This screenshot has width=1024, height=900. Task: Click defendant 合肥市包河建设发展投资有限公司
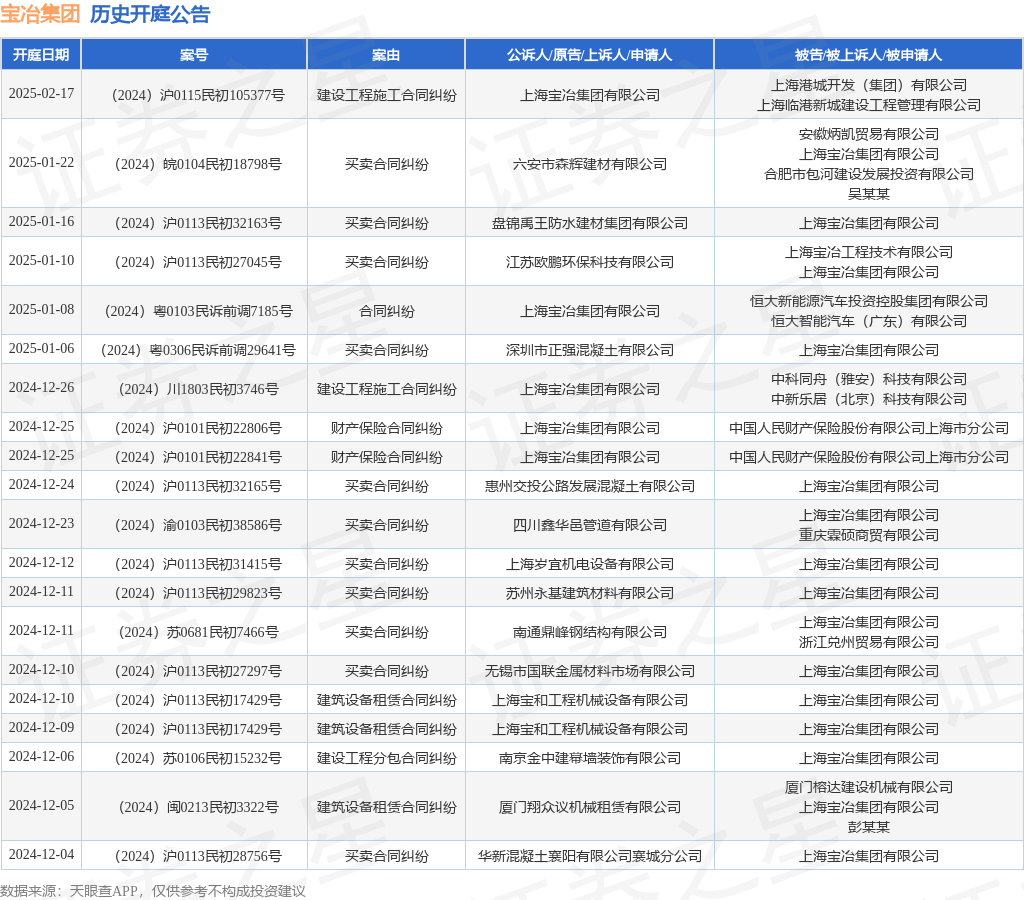[x=869, y=174]
